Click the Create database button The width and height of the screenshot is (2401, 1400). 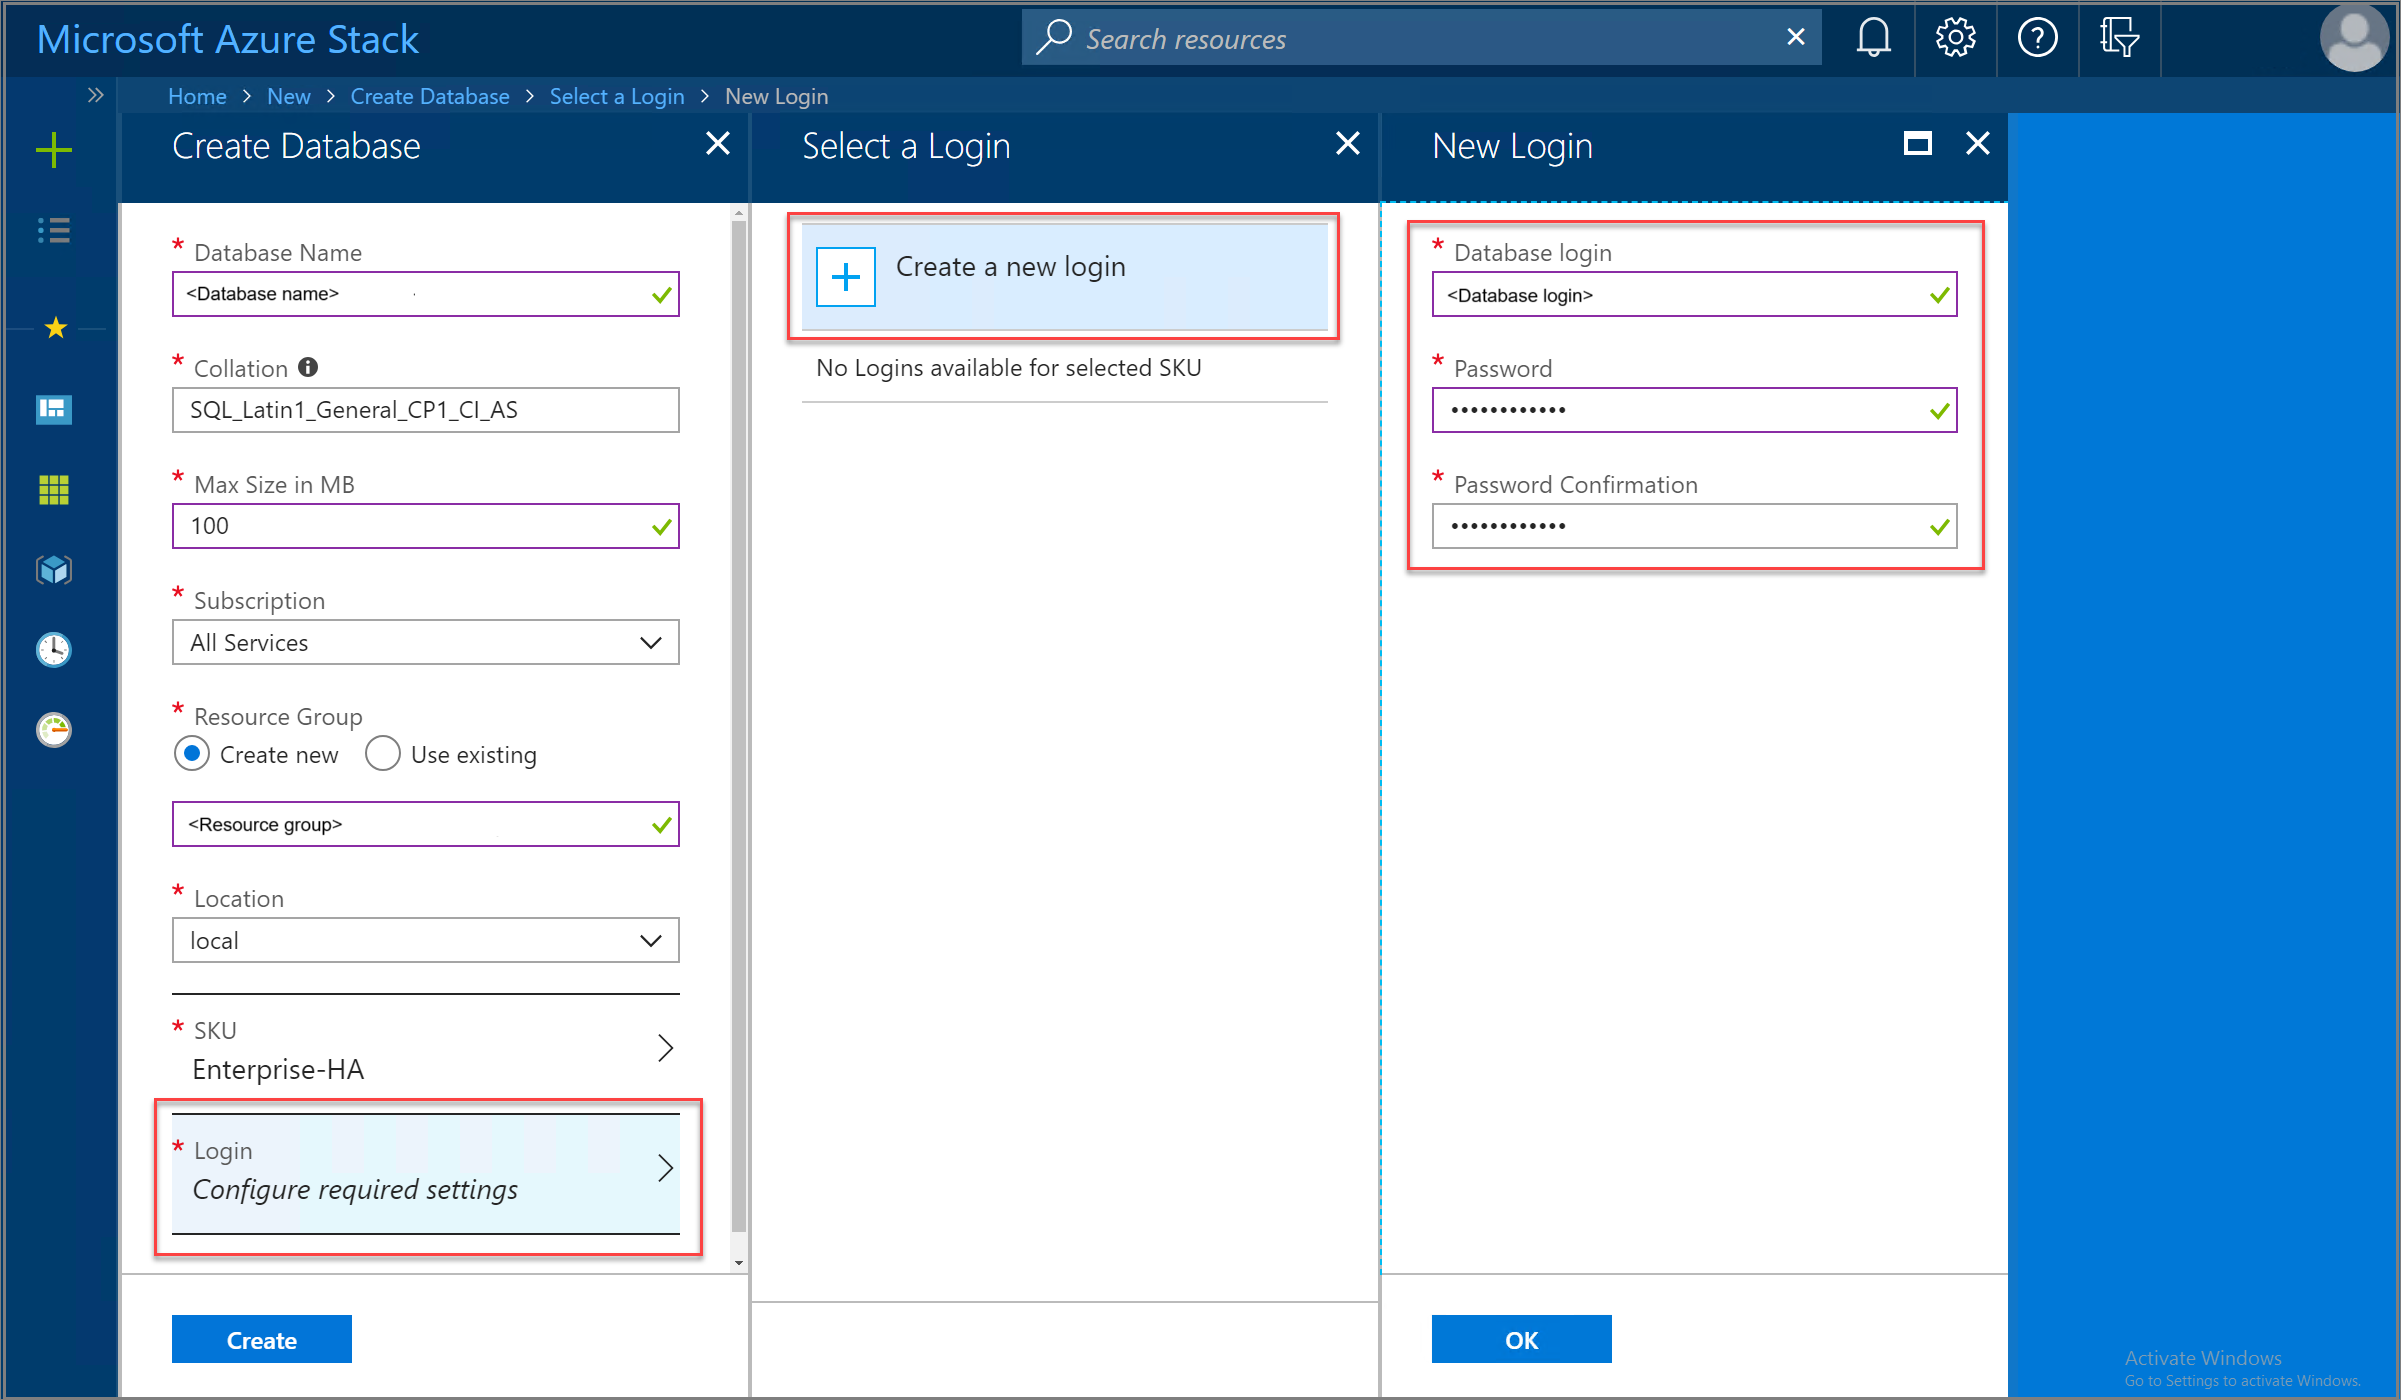pyautogui.click(x=262, y=1340)
